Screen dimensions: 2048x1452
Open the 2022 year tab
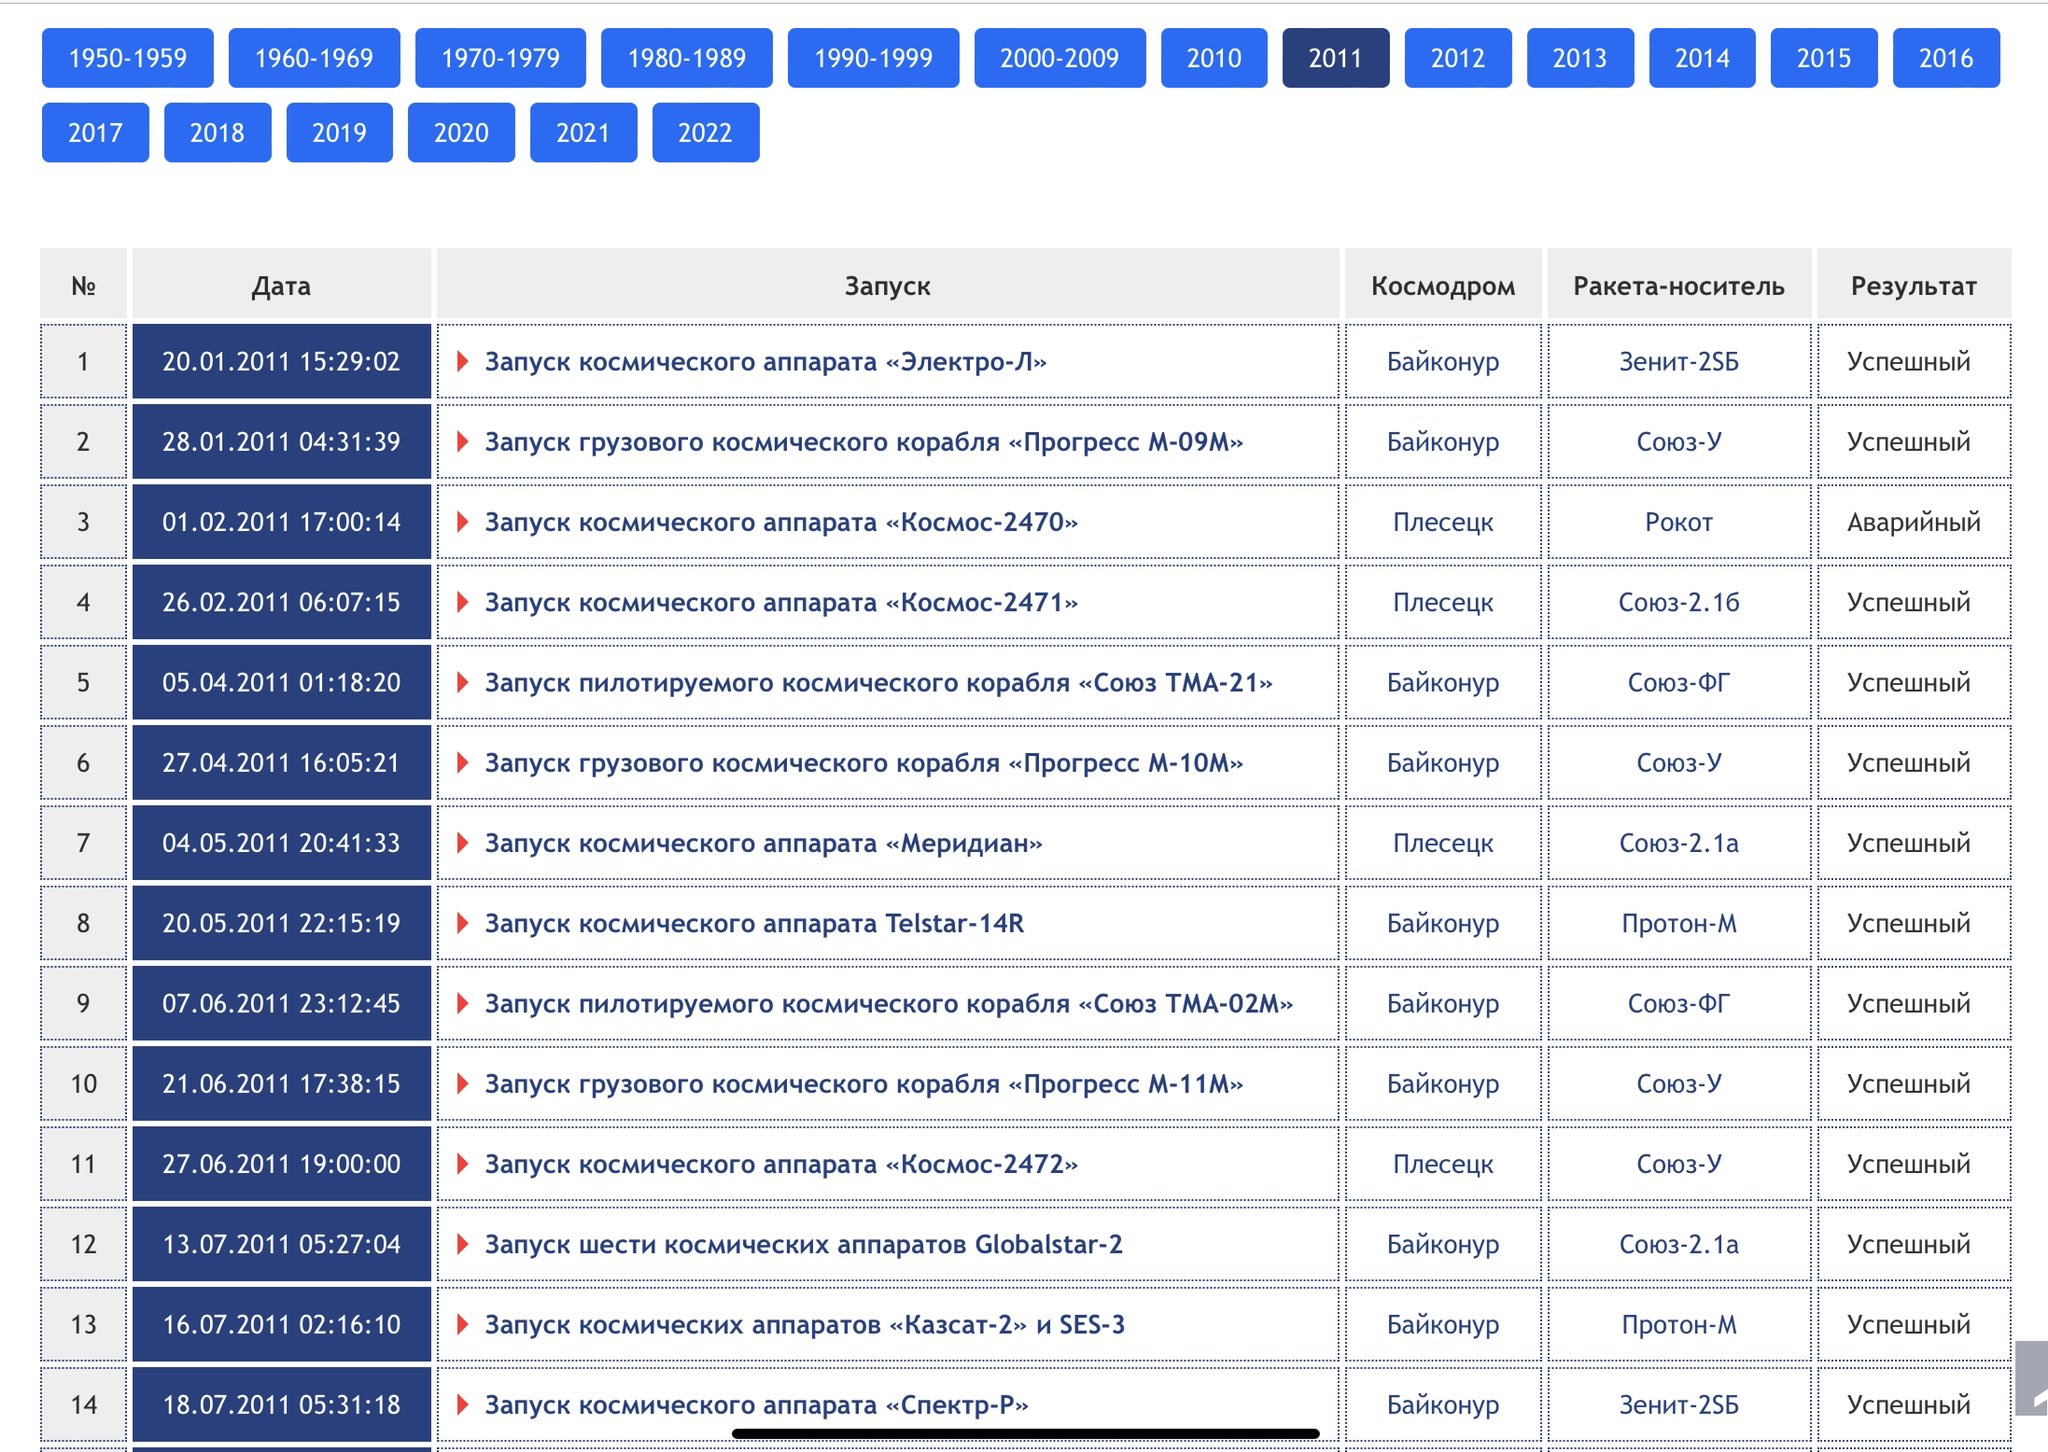(x=705, y=132)
